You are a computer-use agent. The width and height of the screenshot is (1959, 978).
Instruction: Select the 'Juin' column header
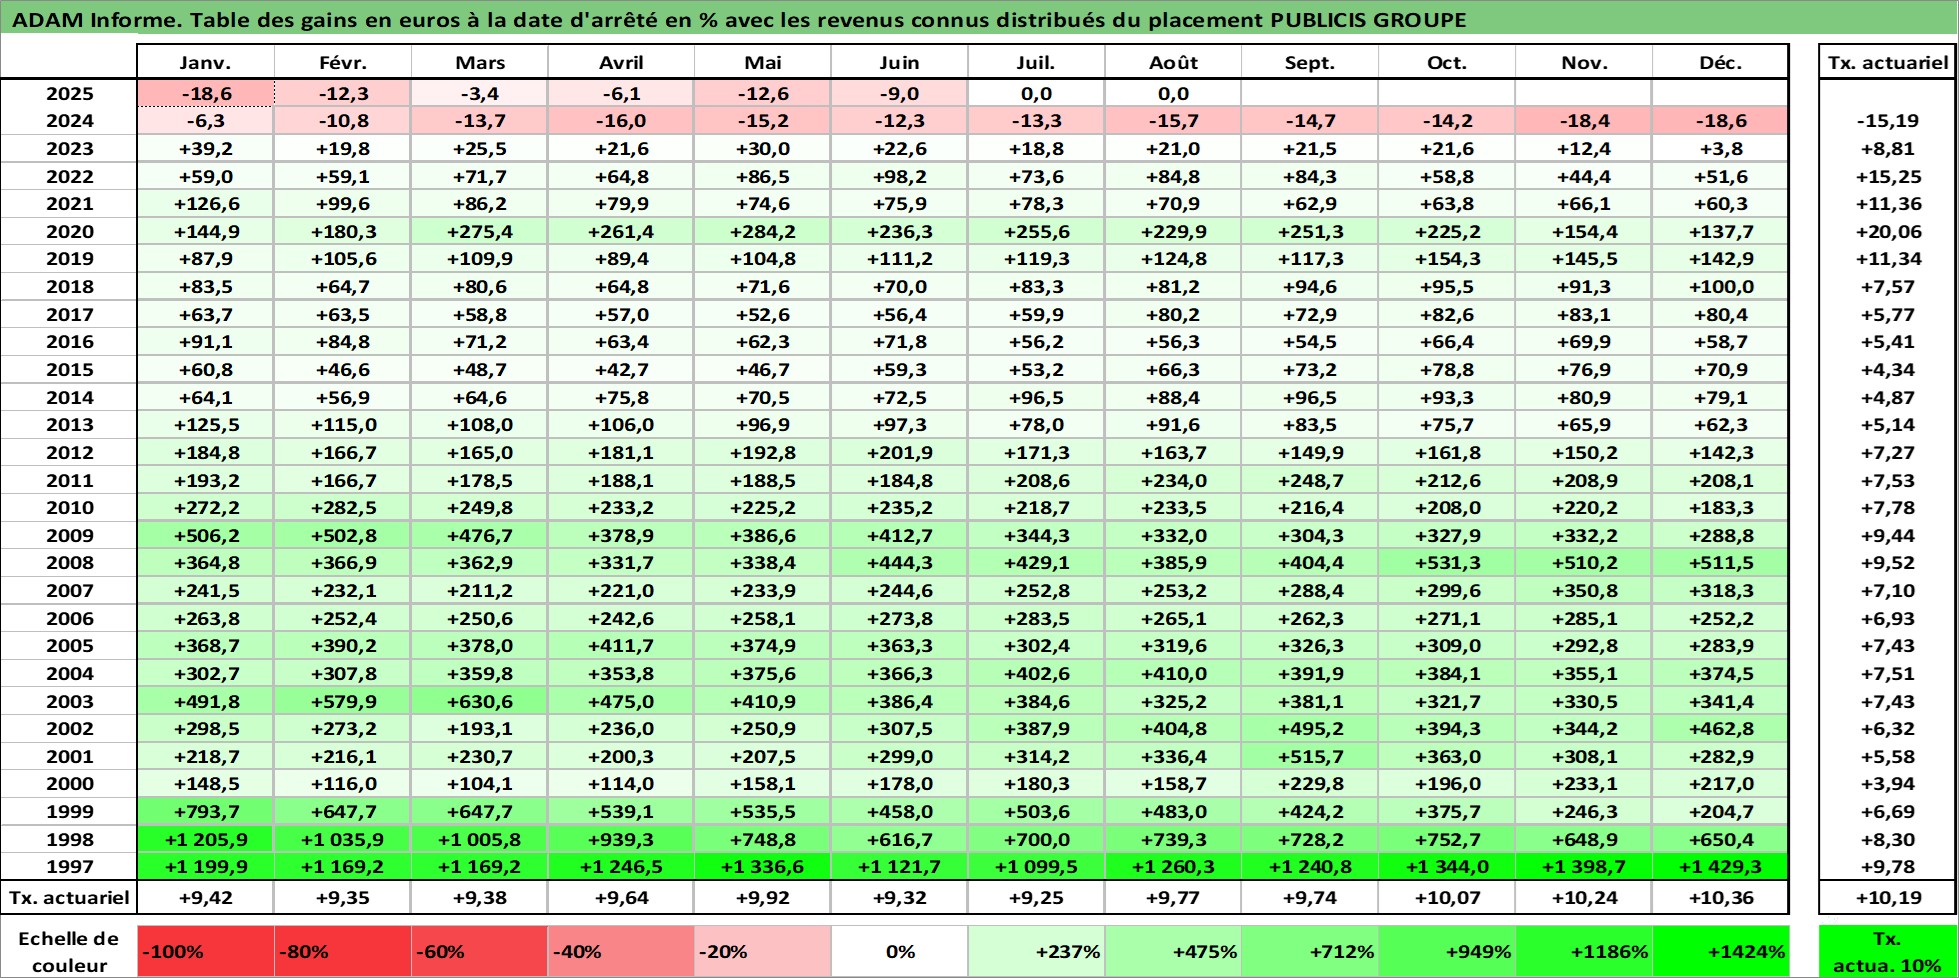click(x=899, y=62)
